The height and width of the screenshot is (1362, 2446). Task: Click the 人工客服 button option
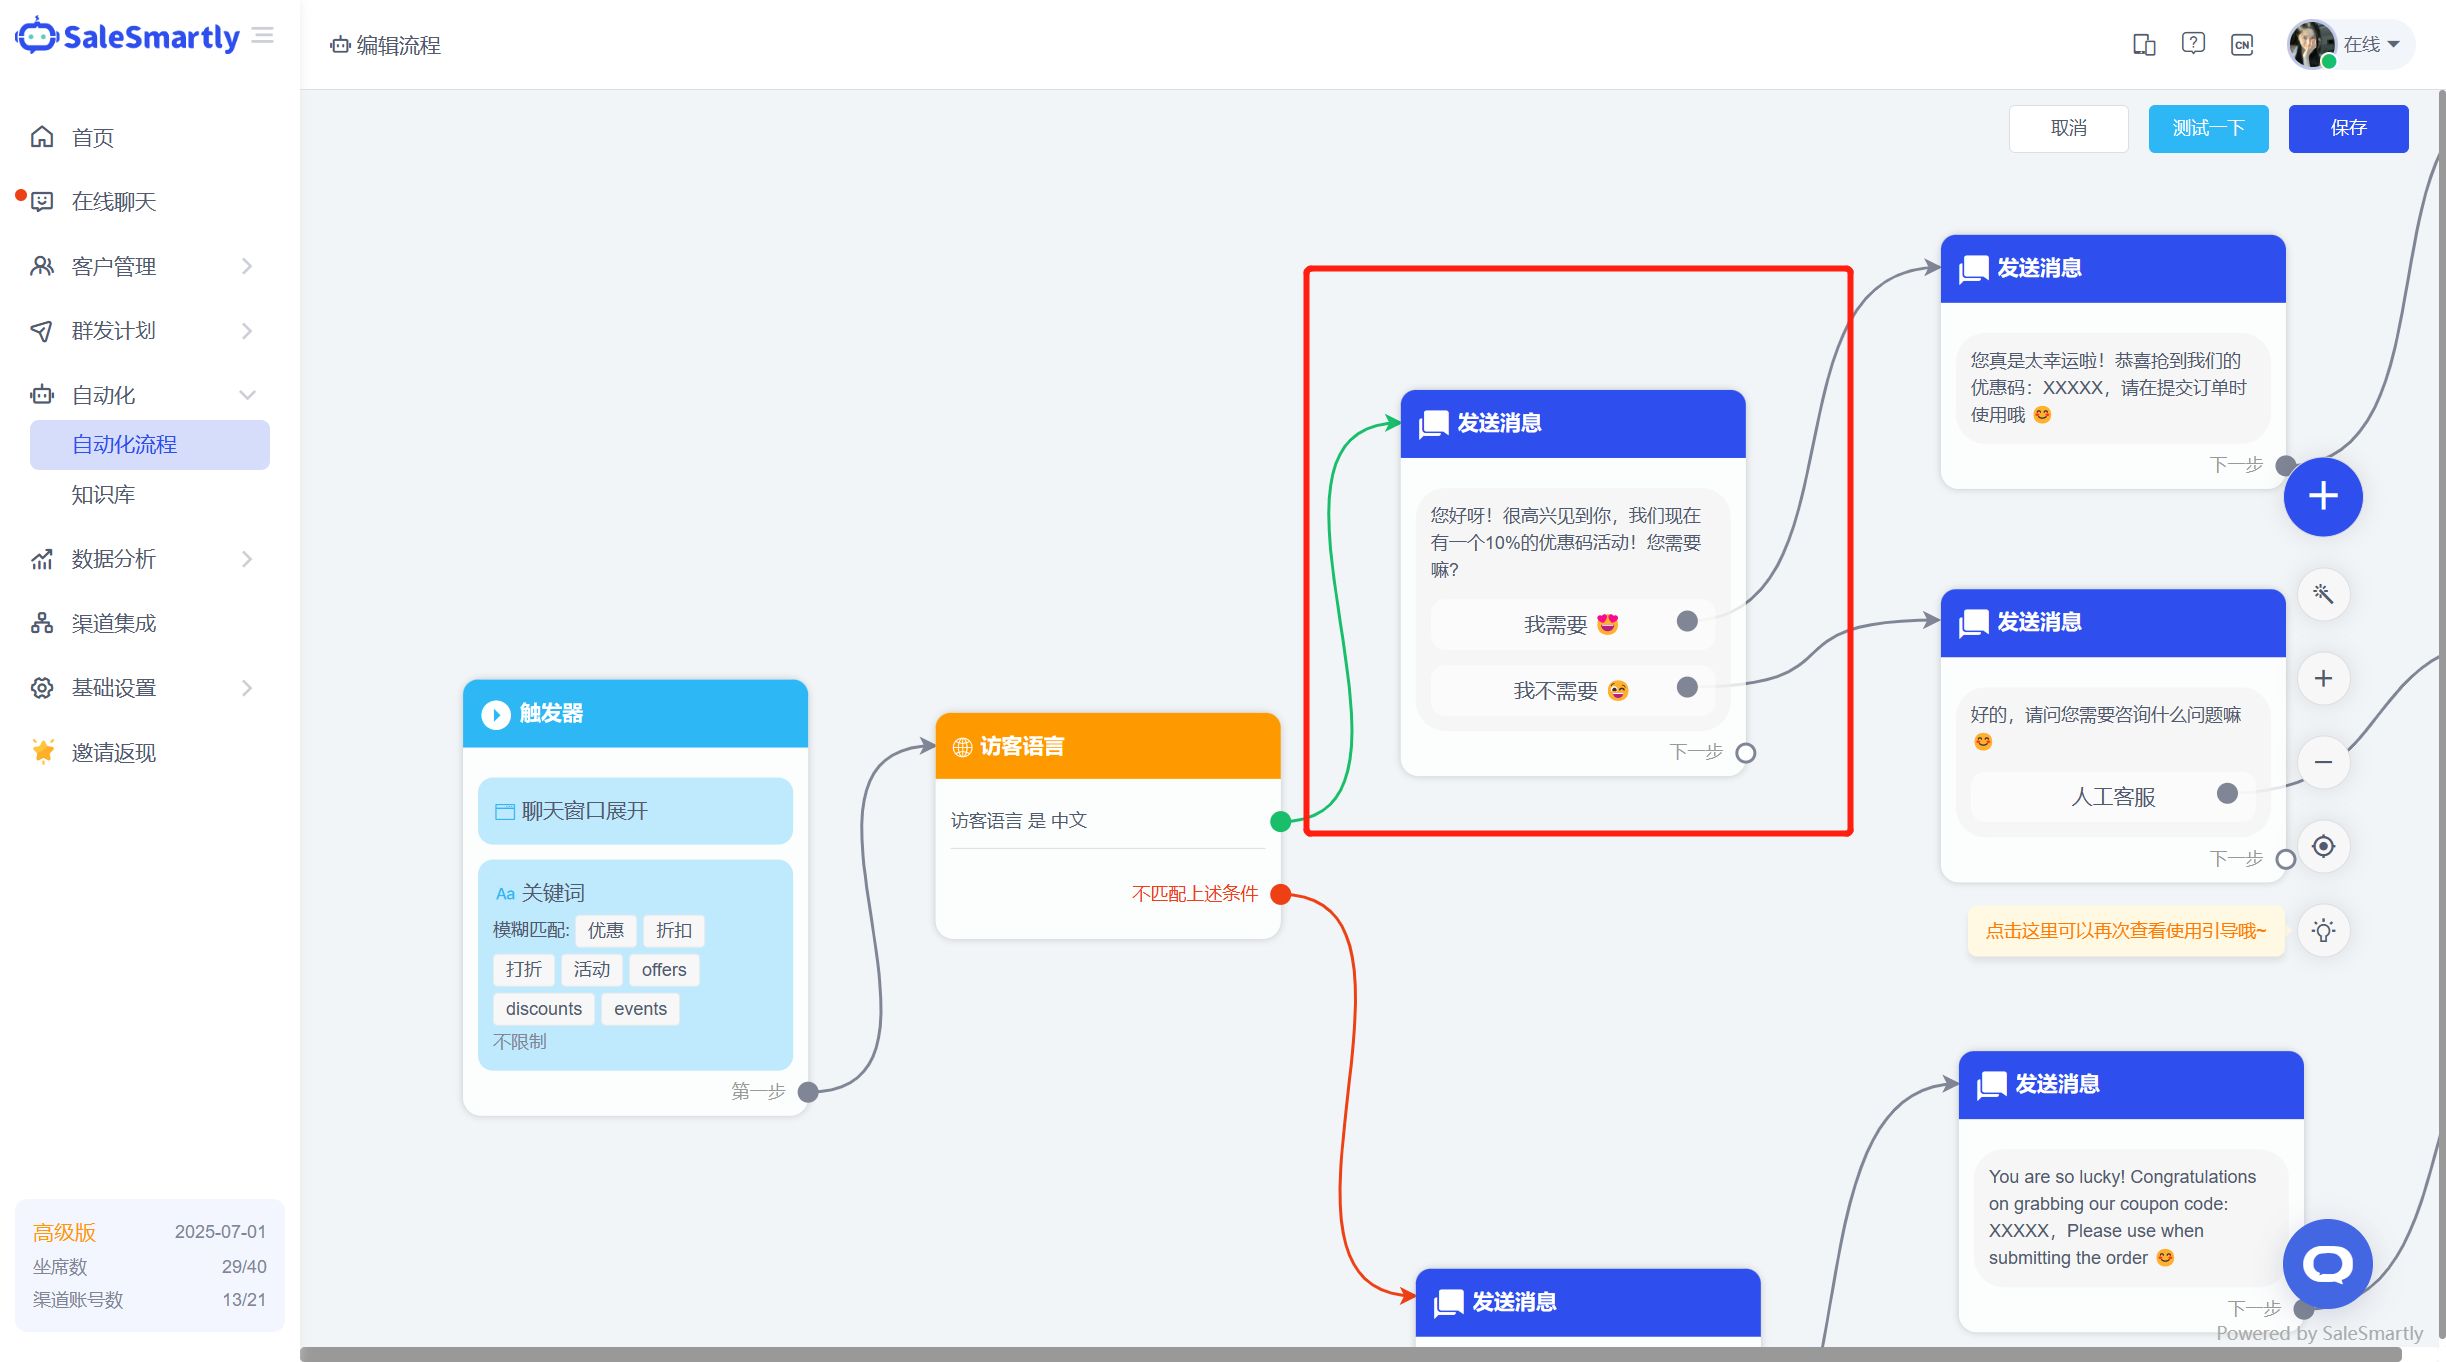pyautogui.click(x=2112, y=797)
